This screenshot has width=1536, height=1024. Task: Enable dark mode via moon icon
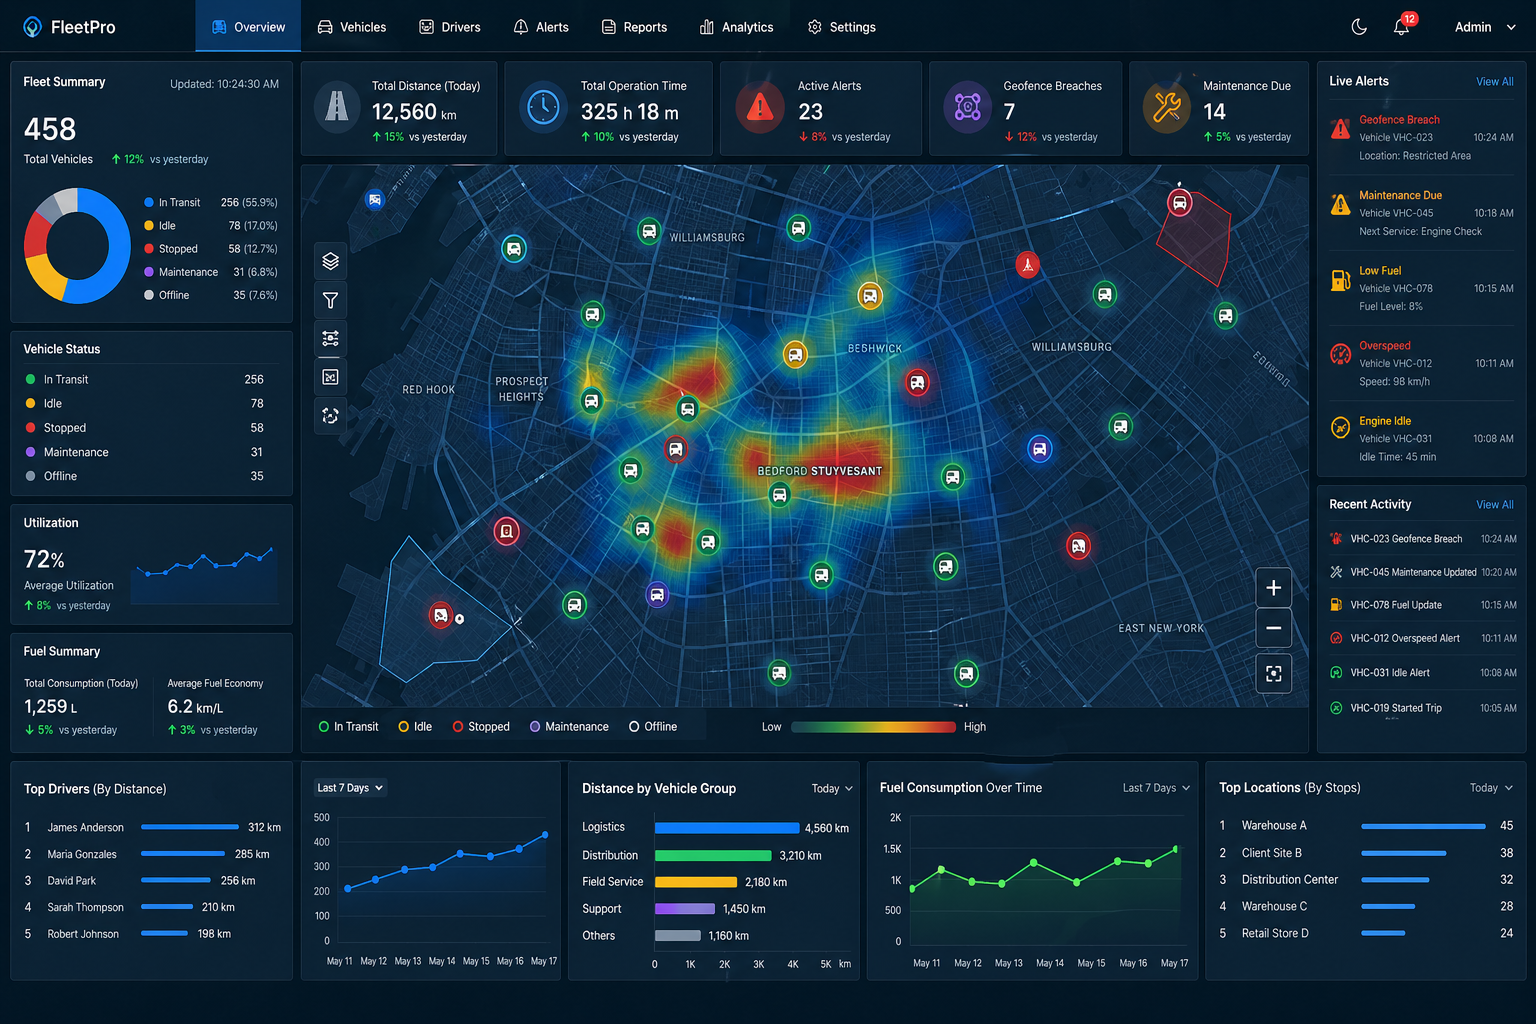(x=1359, y=27)
